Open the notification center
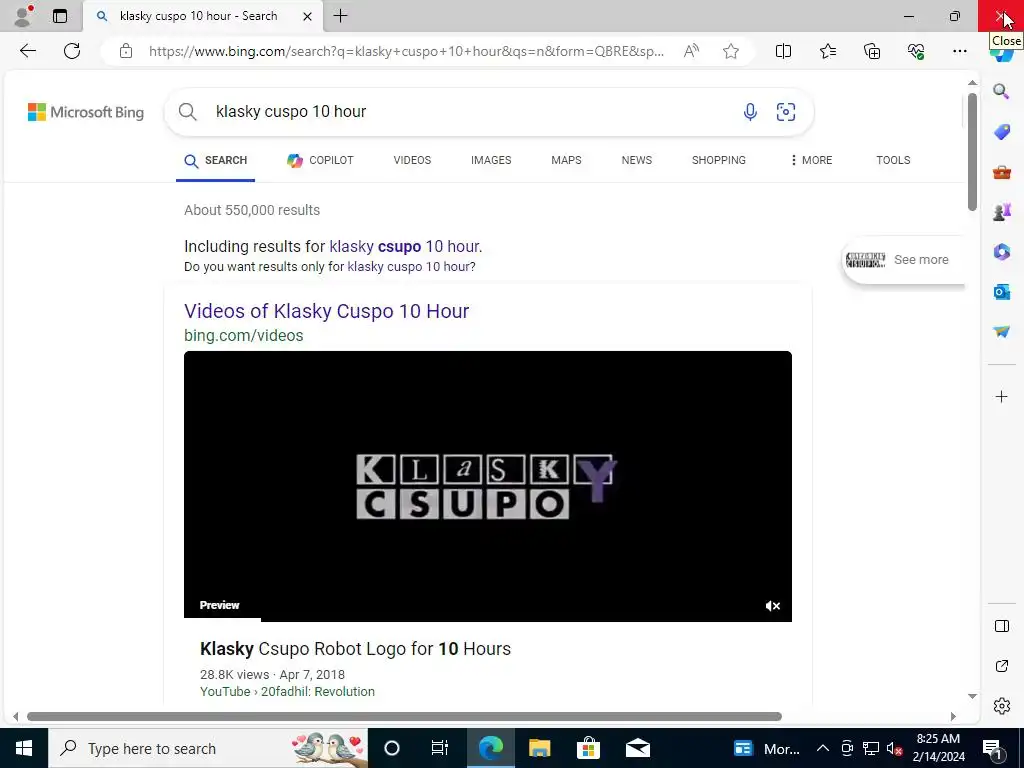This screenshot has height=768, width=1024. [993, 748]
